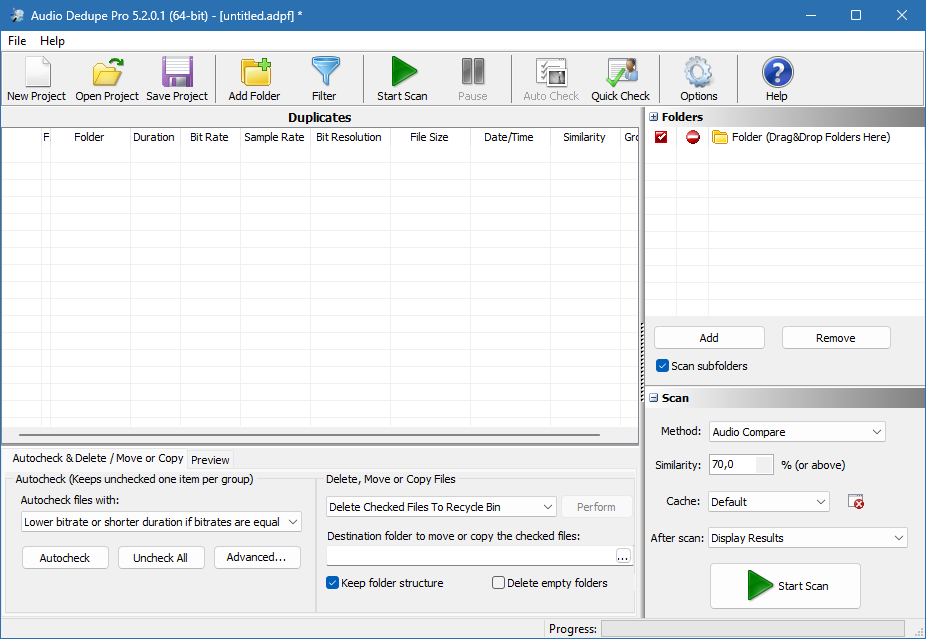The image size is (926, 639).
Task: Click the horizontal scrollbar under Duplicates list
Action: point(308,435)
